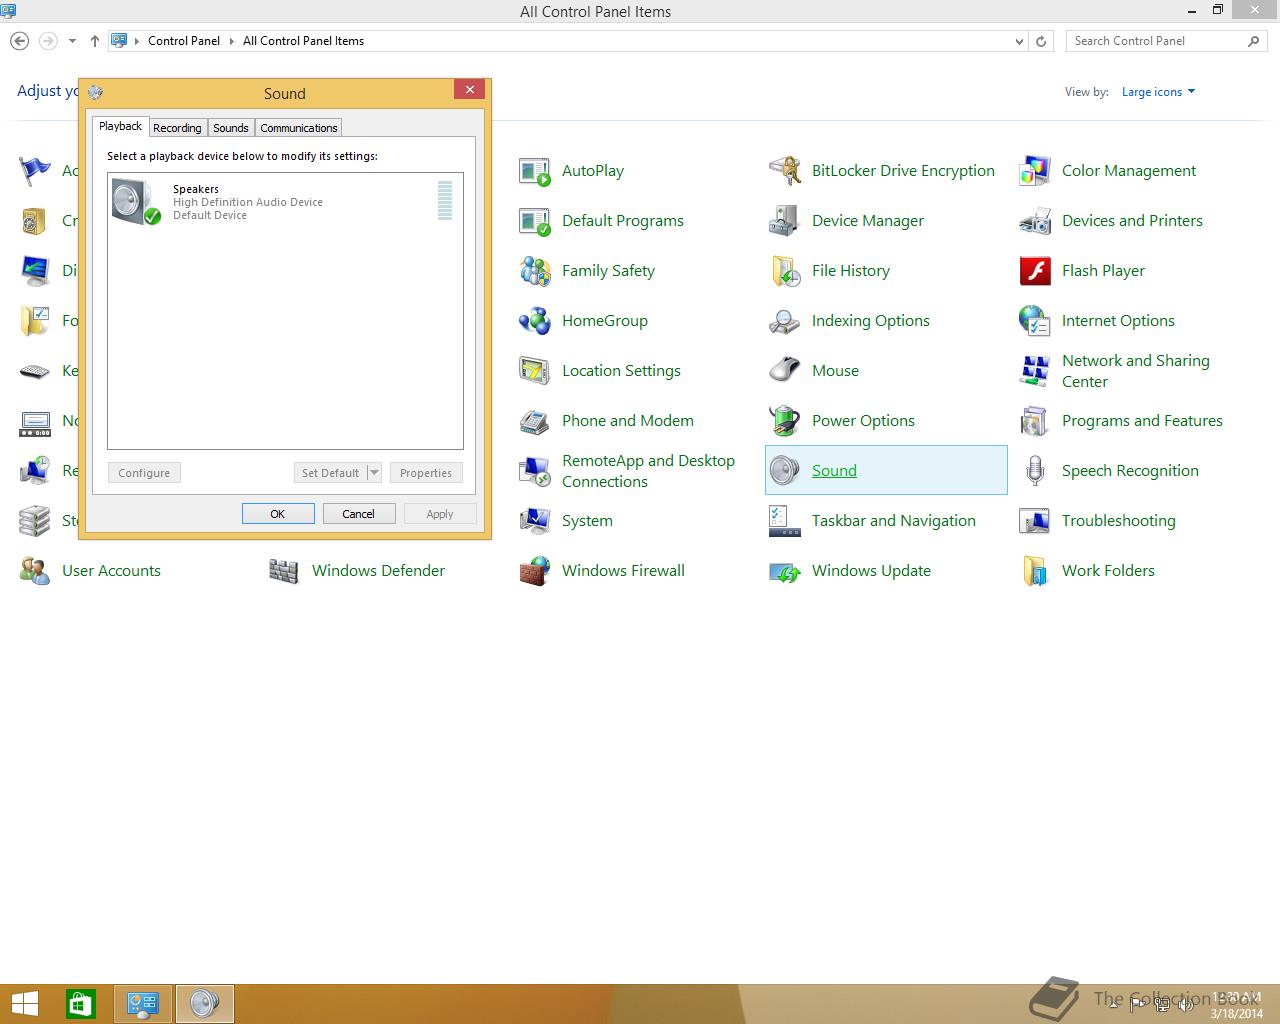Expand the Set Default dropdown arrow
Viewport: 1280px width, 1024px height.
(x=375, y=473)
